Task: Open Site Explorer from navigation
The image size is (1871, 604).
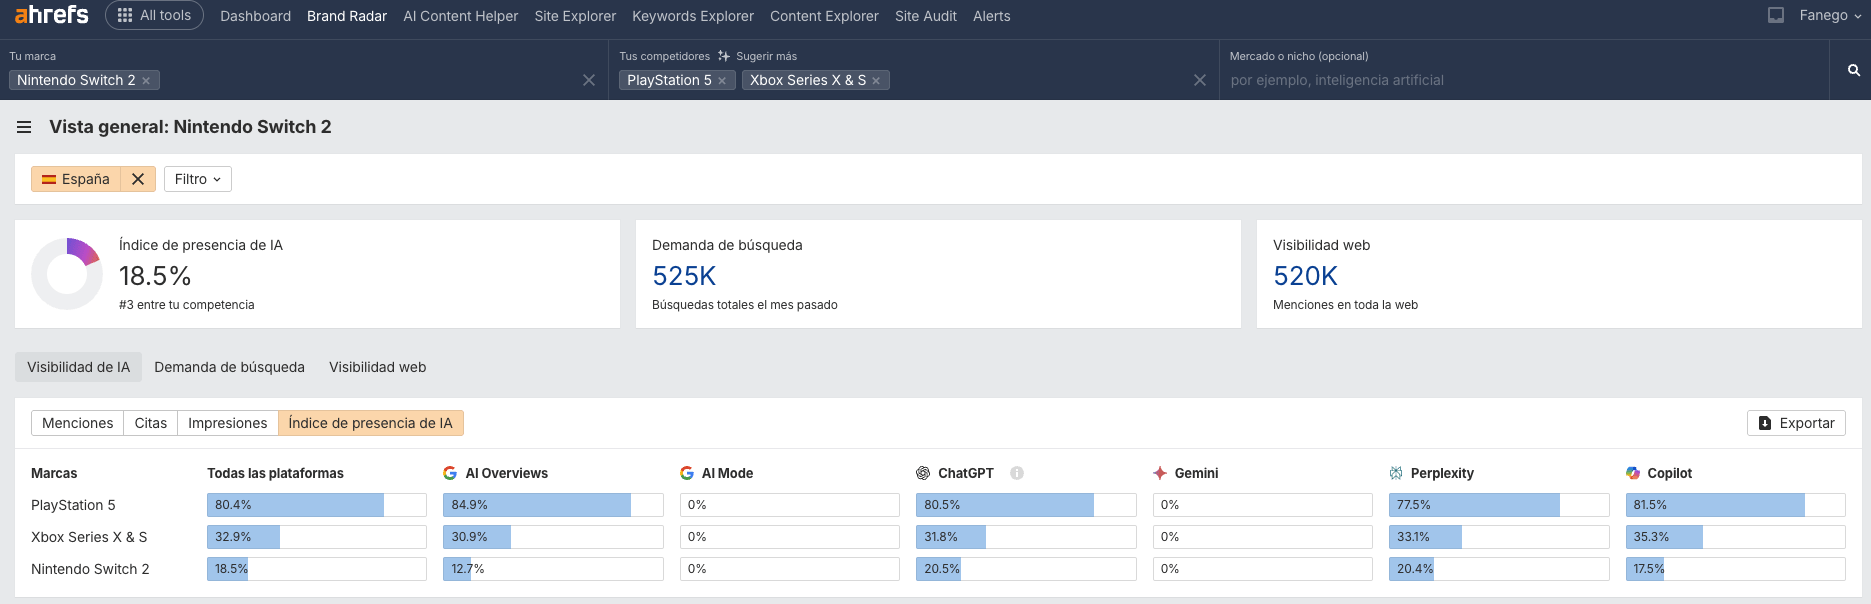Action: coord(575,16)
